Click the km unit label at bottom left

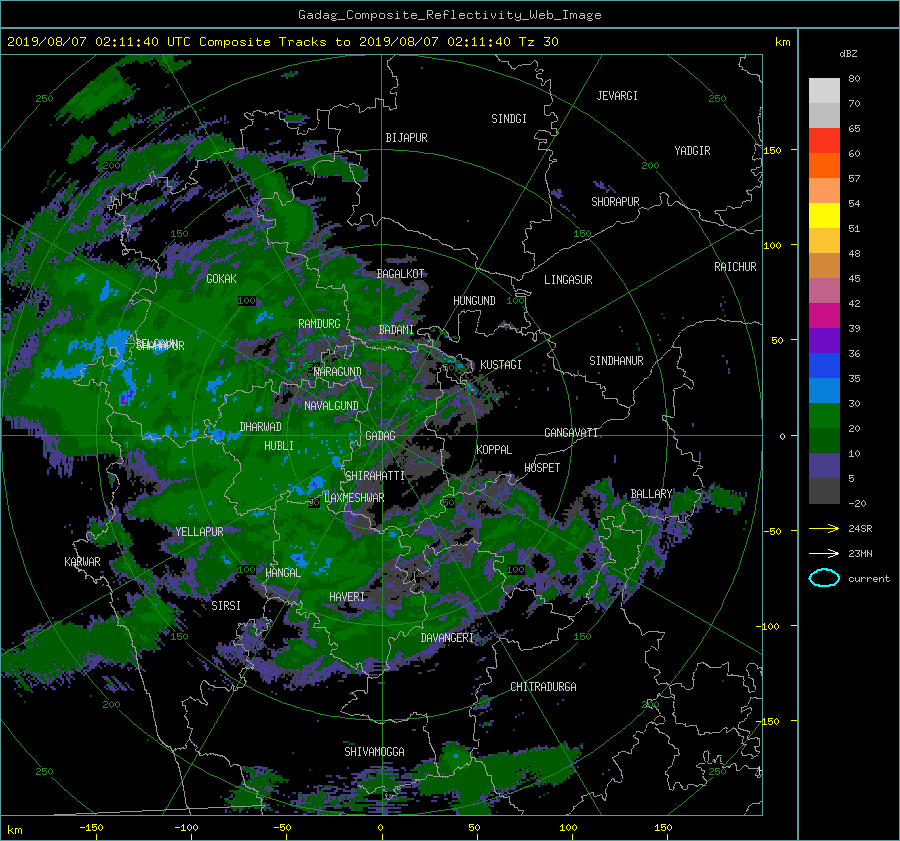(14, 830)
